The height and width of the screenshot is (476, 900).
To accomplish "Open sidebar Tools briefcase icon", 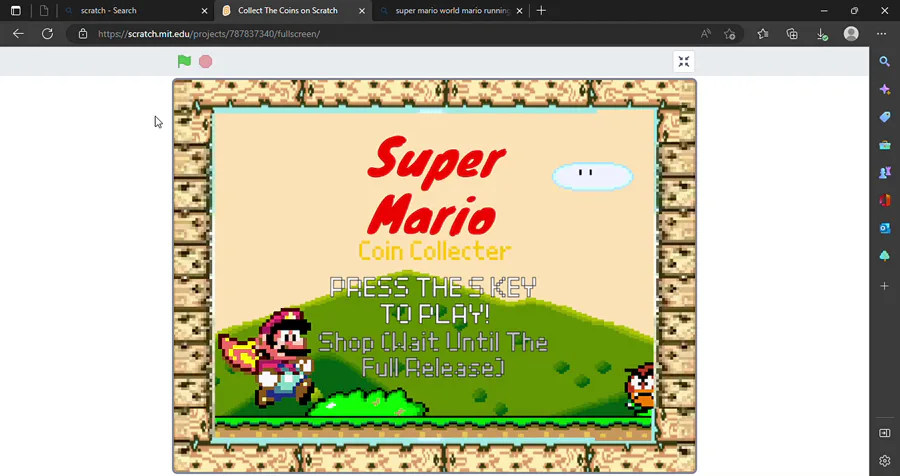I will click(885, 145).
